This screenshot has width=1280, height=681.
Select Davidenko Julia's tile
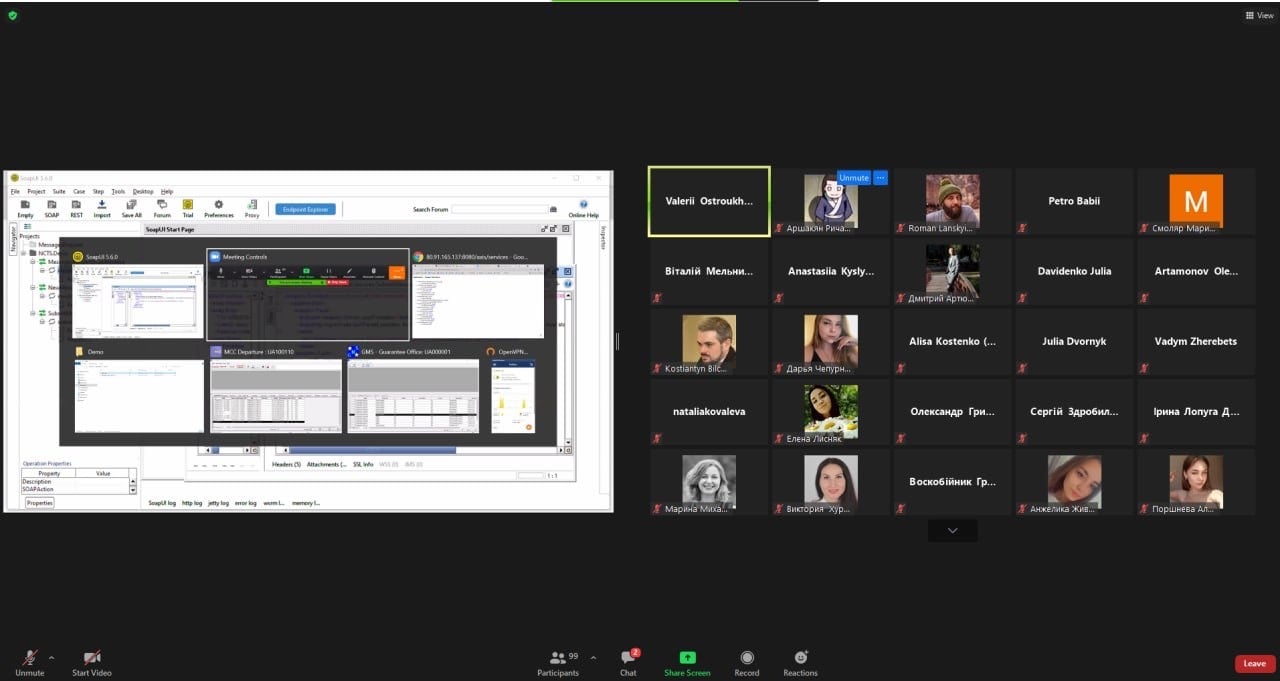1074,271
